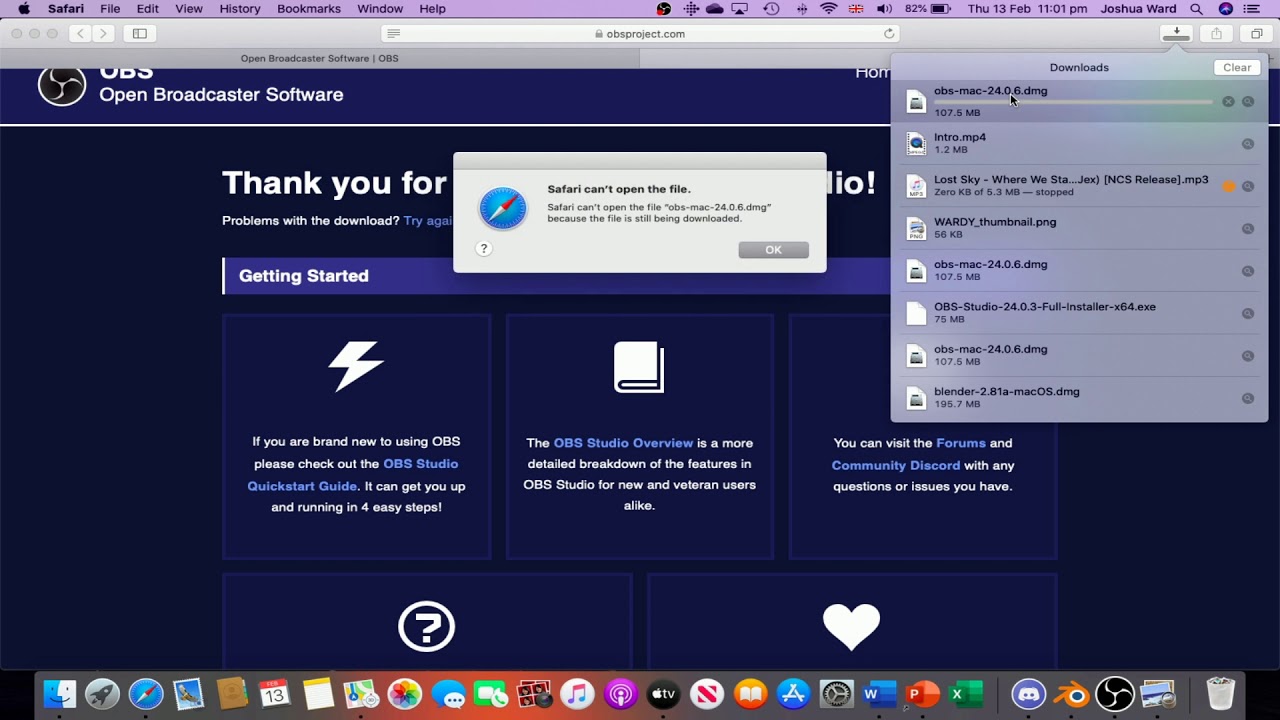This screenshot has width=1280, height=720.
Task: Open the Bookmarks menu
Action: (x=309, y=9)
